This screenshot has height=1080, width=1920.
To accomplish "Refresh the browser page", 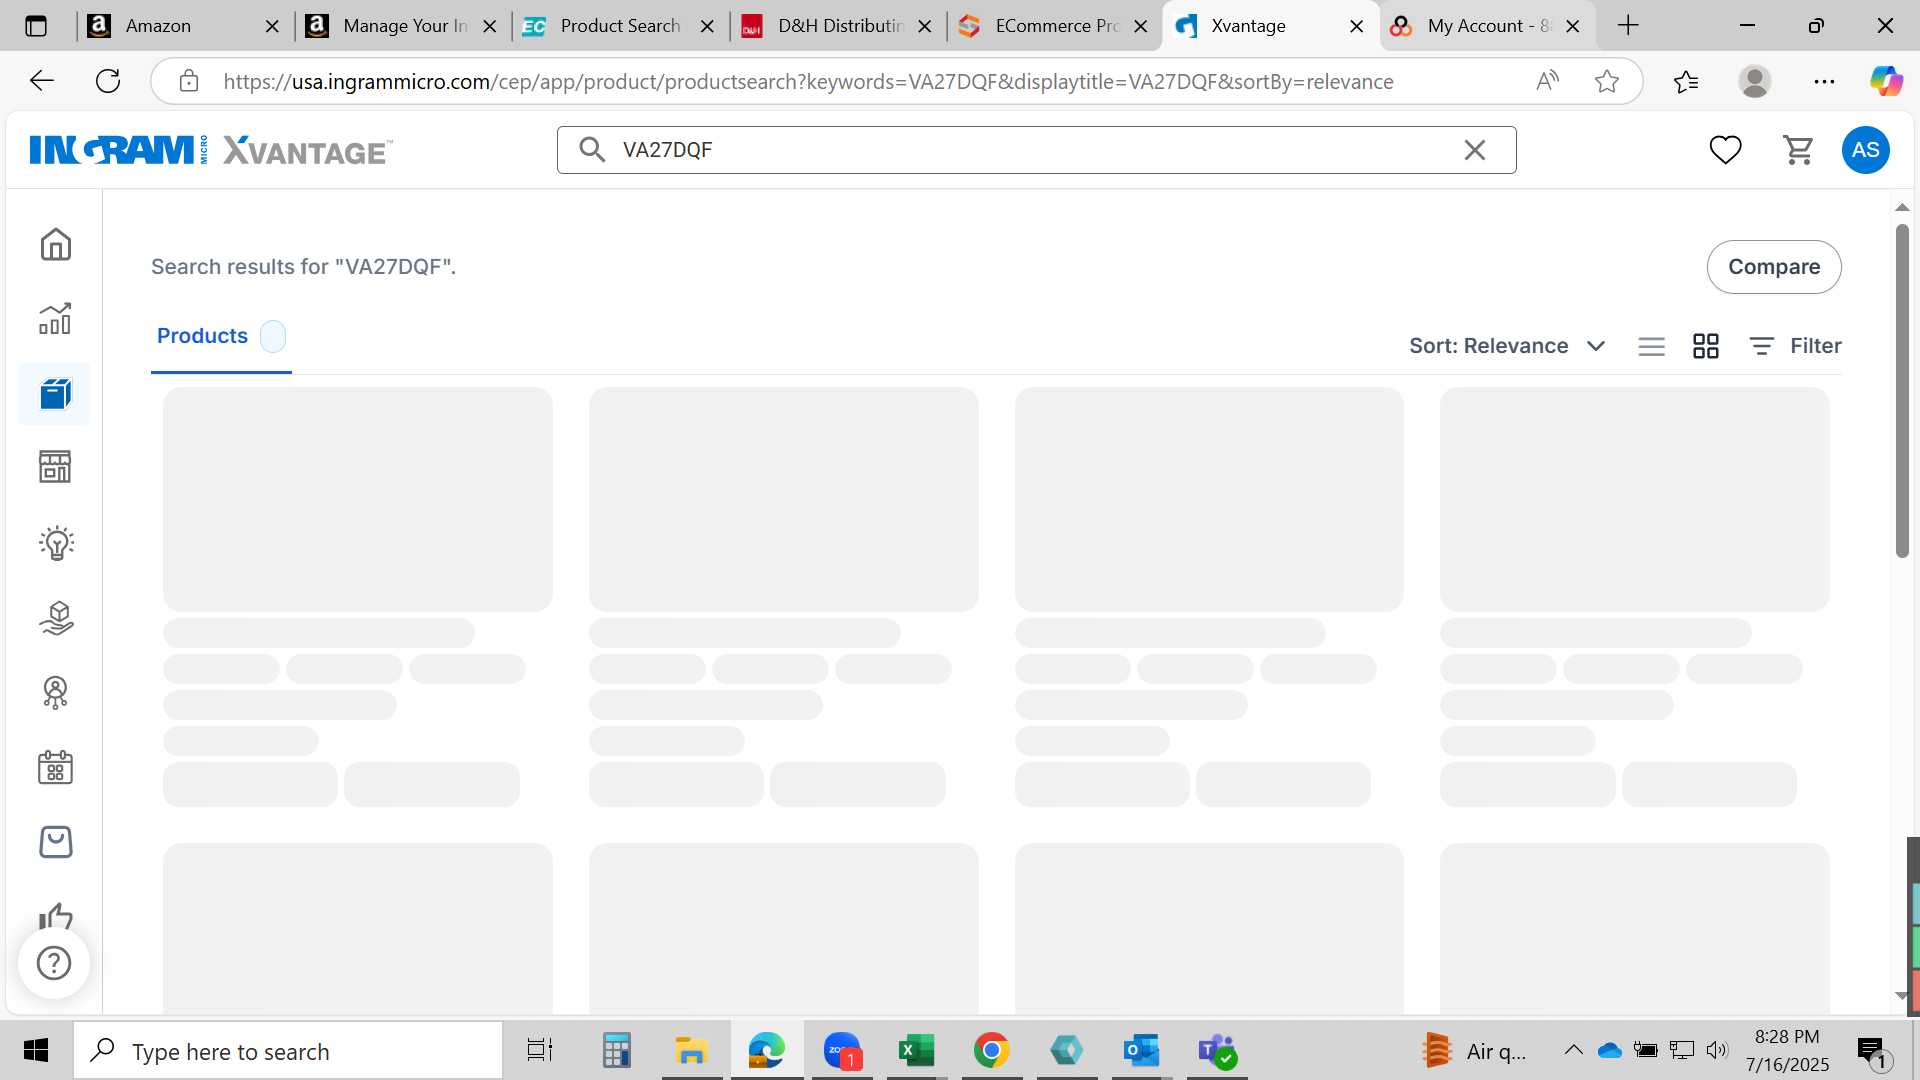I will click(108, 81).
